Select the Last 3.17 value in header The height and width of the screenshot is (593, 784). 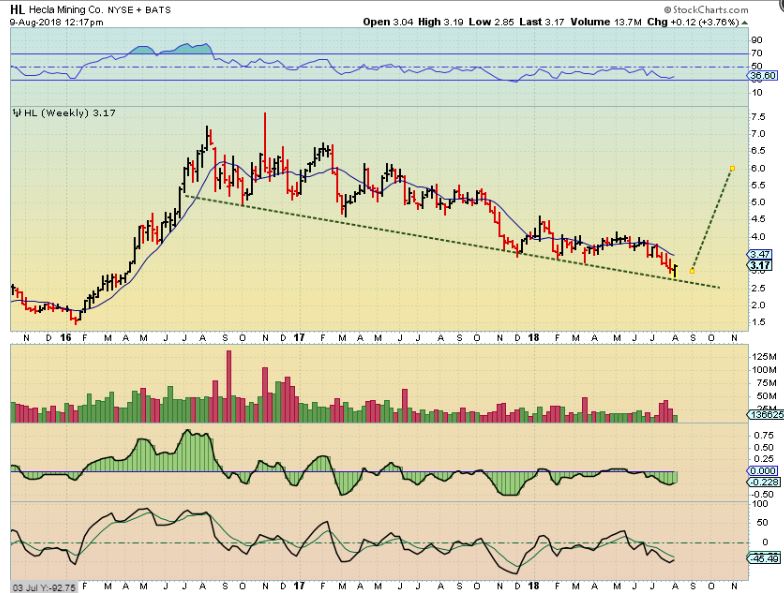click(x=542, y=22)
